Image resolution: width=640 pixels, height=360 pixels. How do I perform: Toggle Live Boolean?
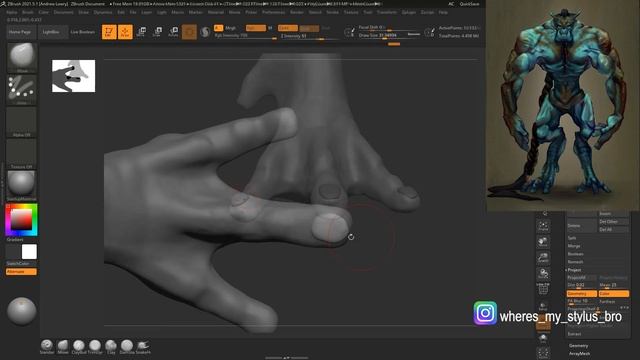[82, 32]
